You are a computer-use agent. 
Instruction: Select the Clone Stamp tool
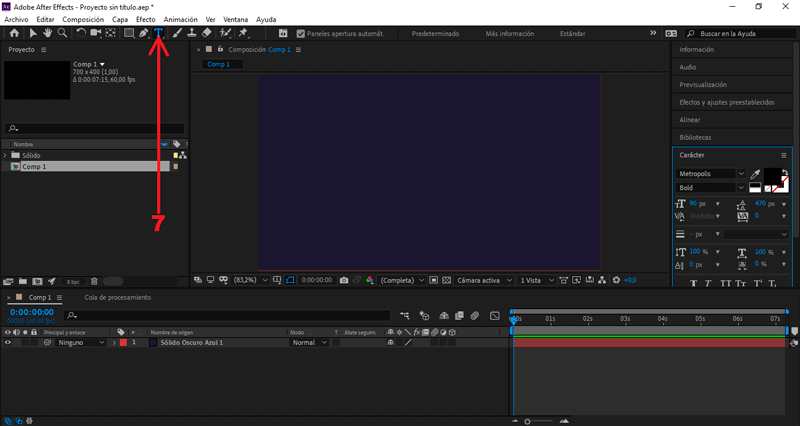[x=191, y=33]
